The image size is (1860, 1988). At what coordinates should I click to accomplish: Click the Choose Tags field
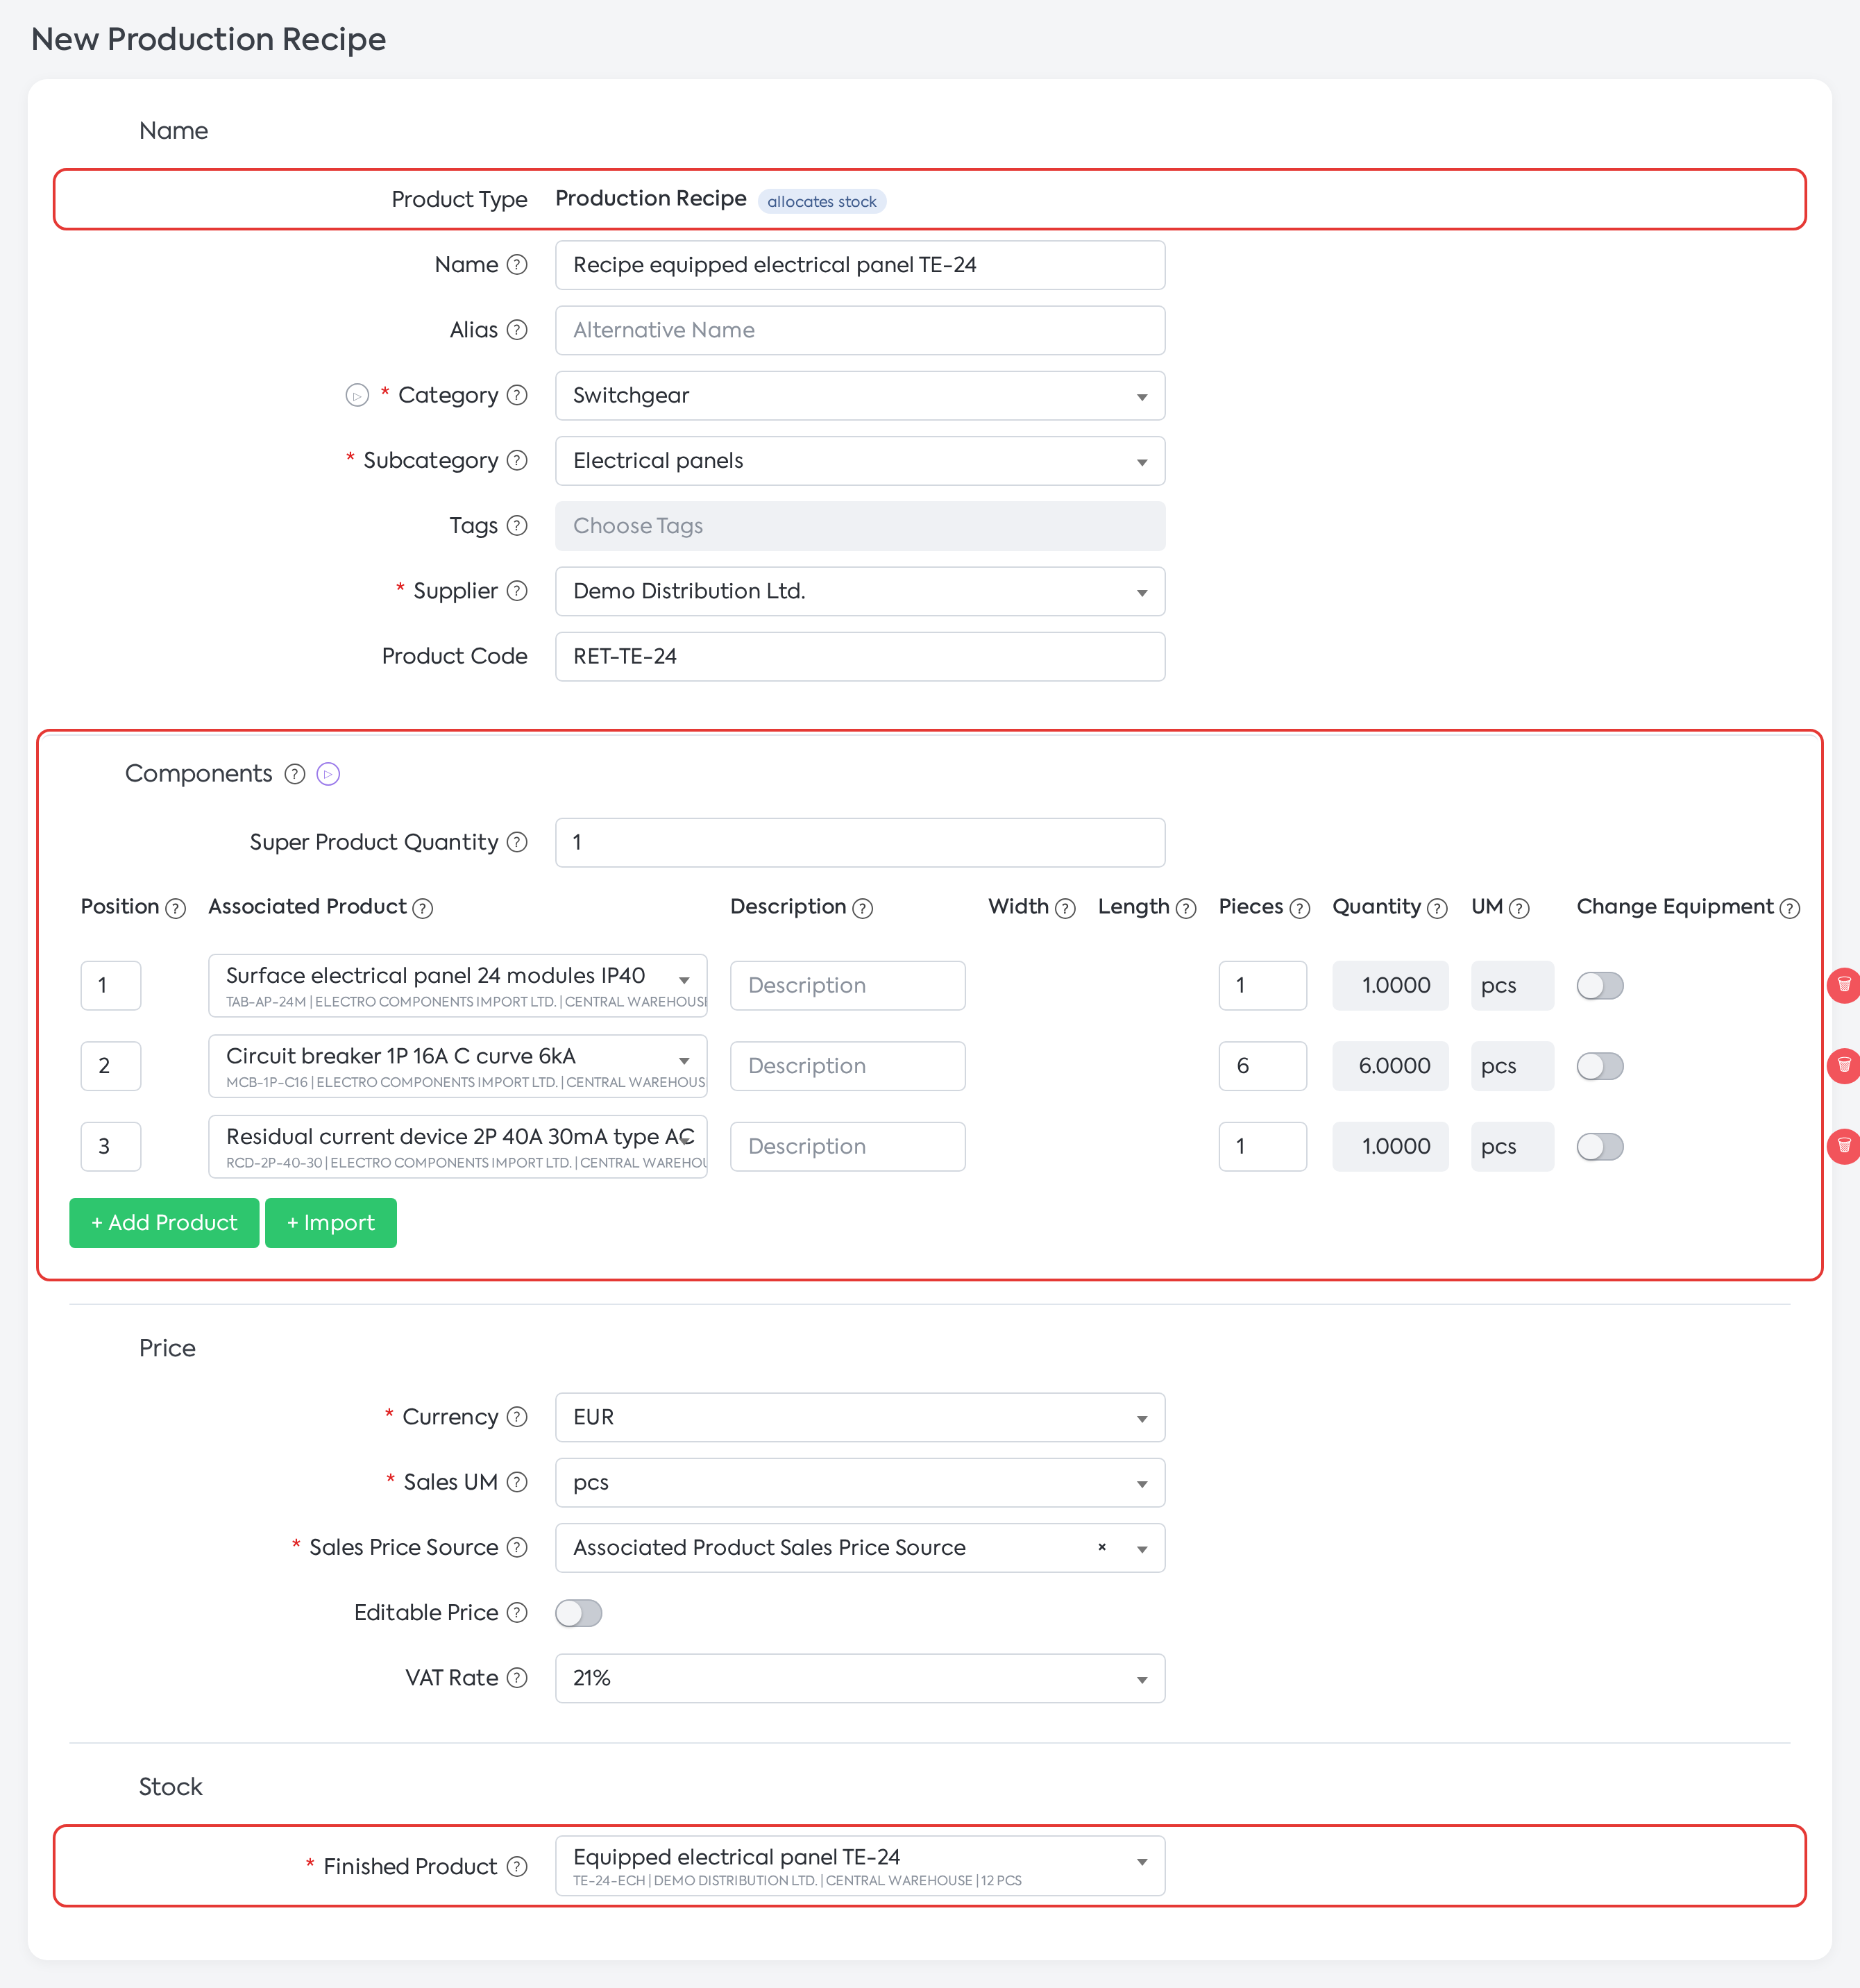(x=860, y=526)
